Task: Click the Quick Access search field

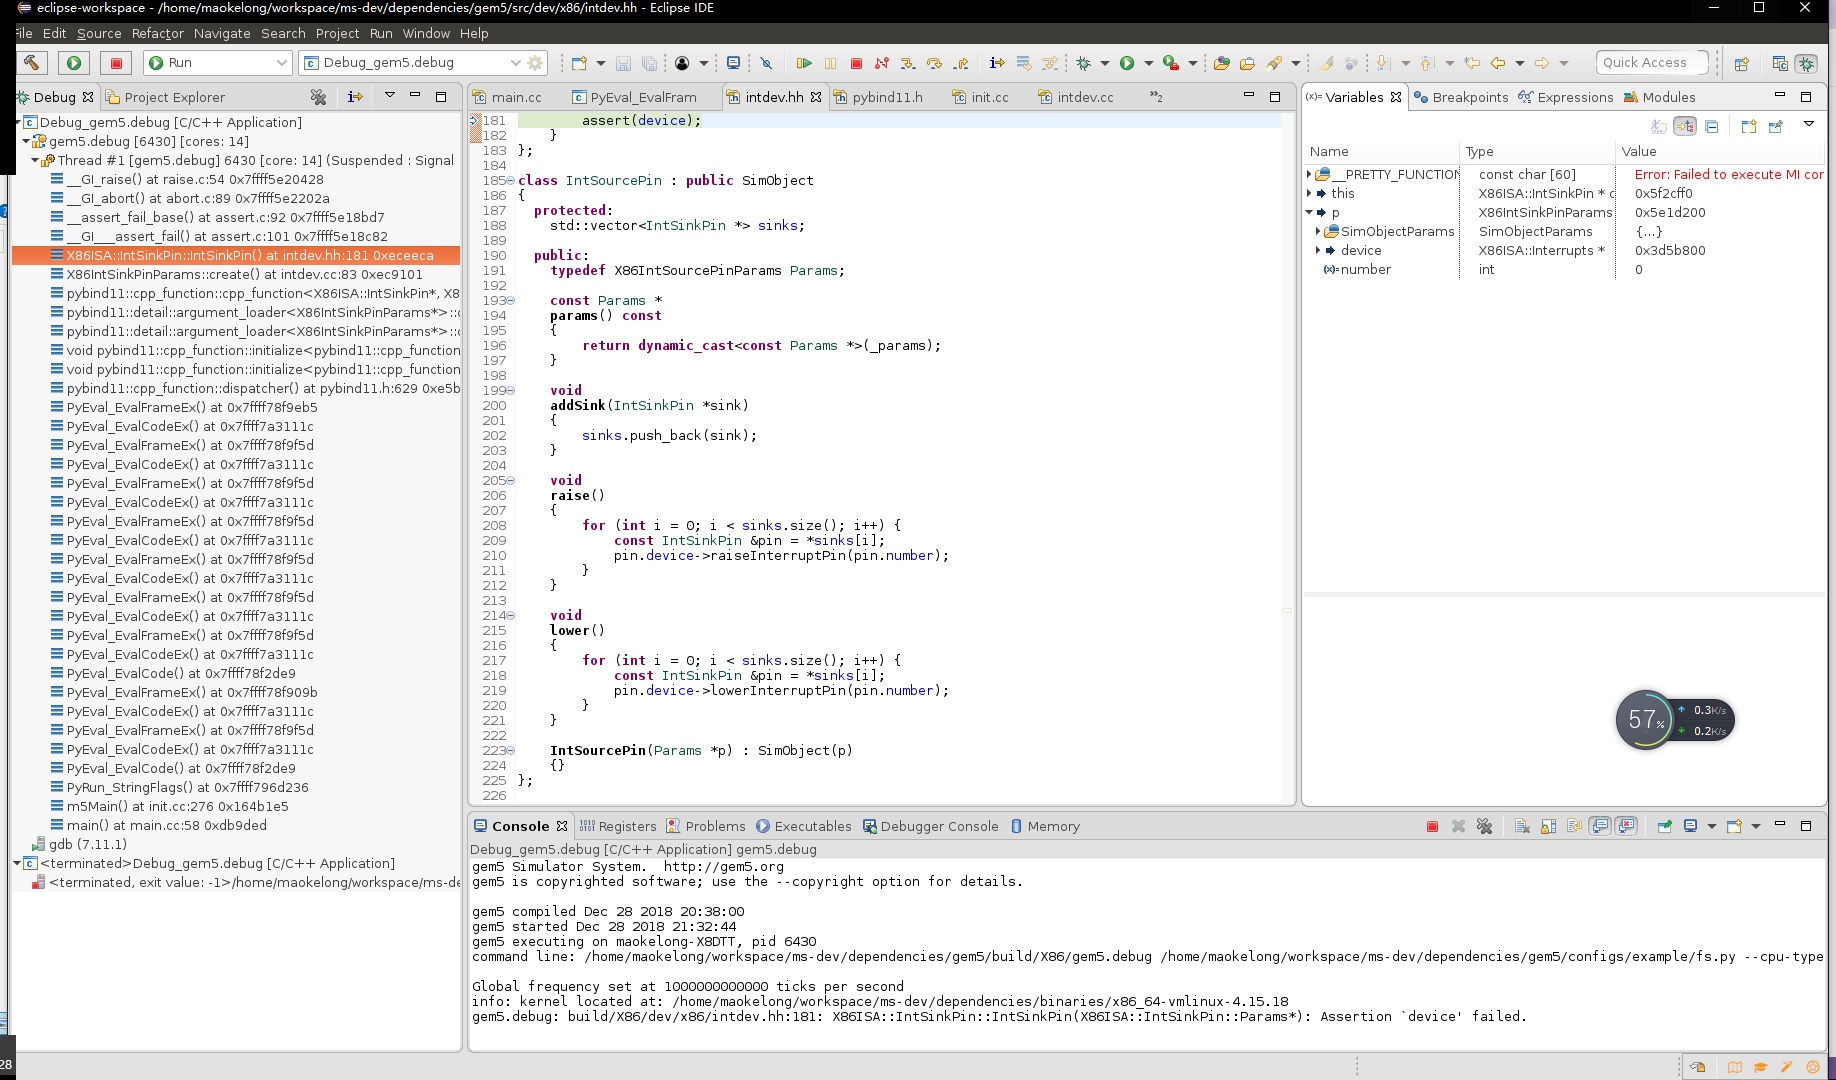Action: click(1650, 63)
